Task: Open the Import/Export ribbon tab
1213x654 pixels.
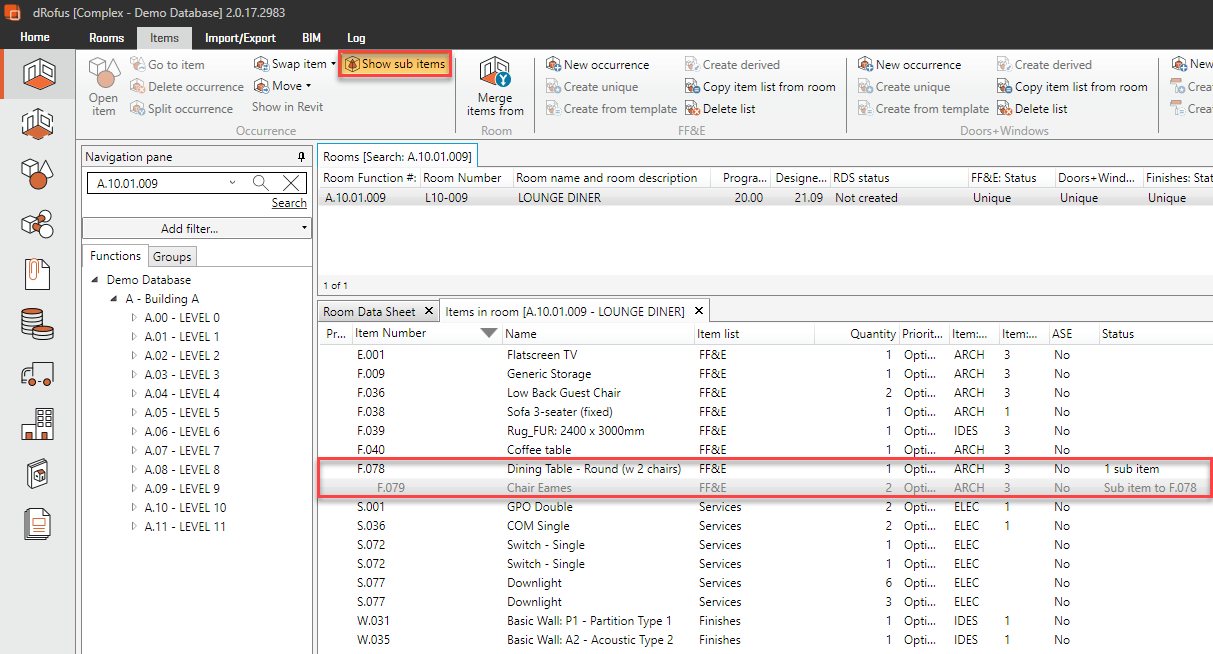Action: click(240, 38)
